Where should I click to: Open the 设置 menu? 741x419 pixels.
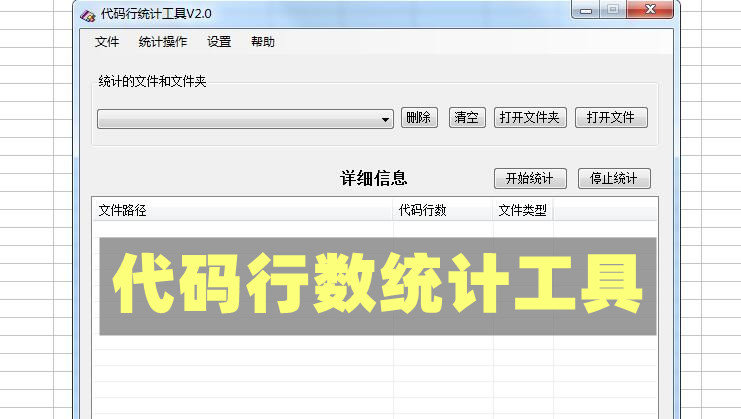click(219, 42)
